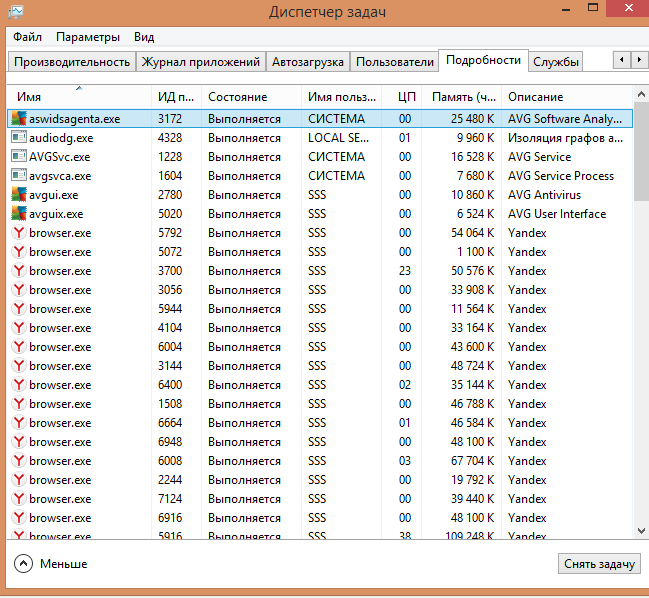649x598 pixels.
Task: Open the Параметры menu
Action: pos(88,37)
